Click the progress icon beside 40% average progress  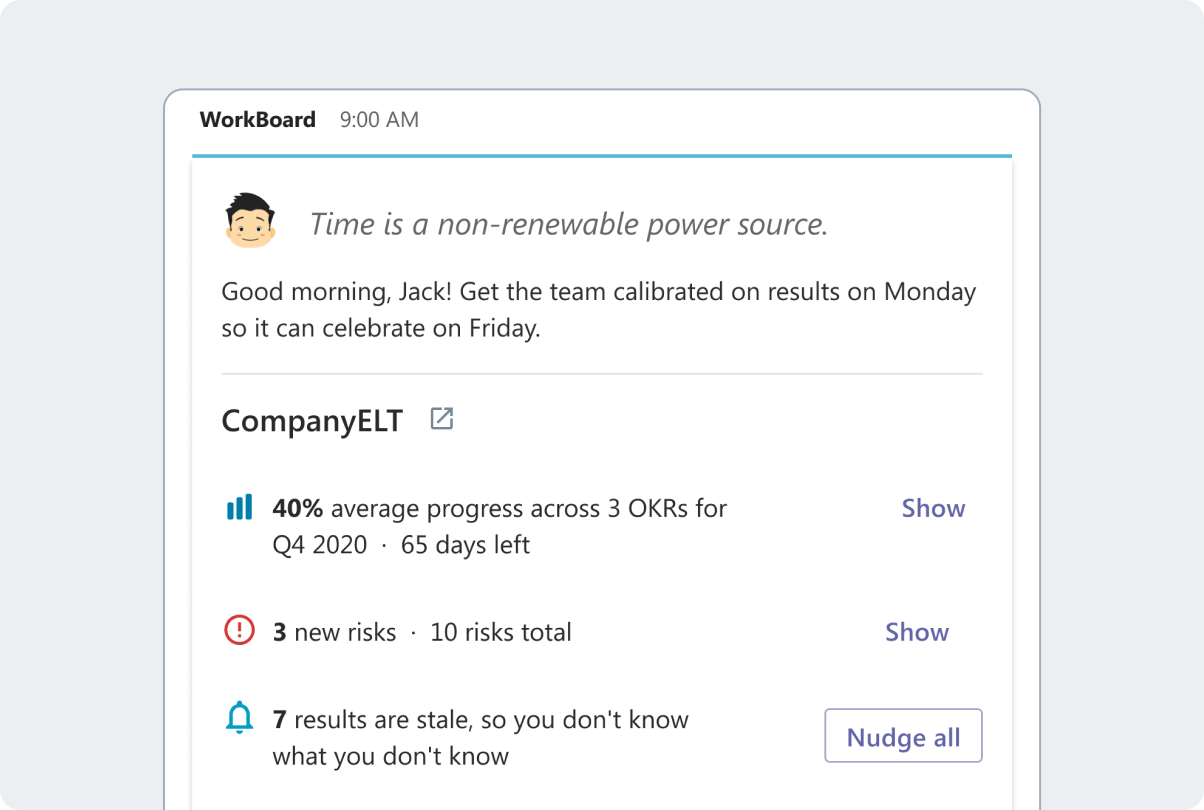(239, 507)
